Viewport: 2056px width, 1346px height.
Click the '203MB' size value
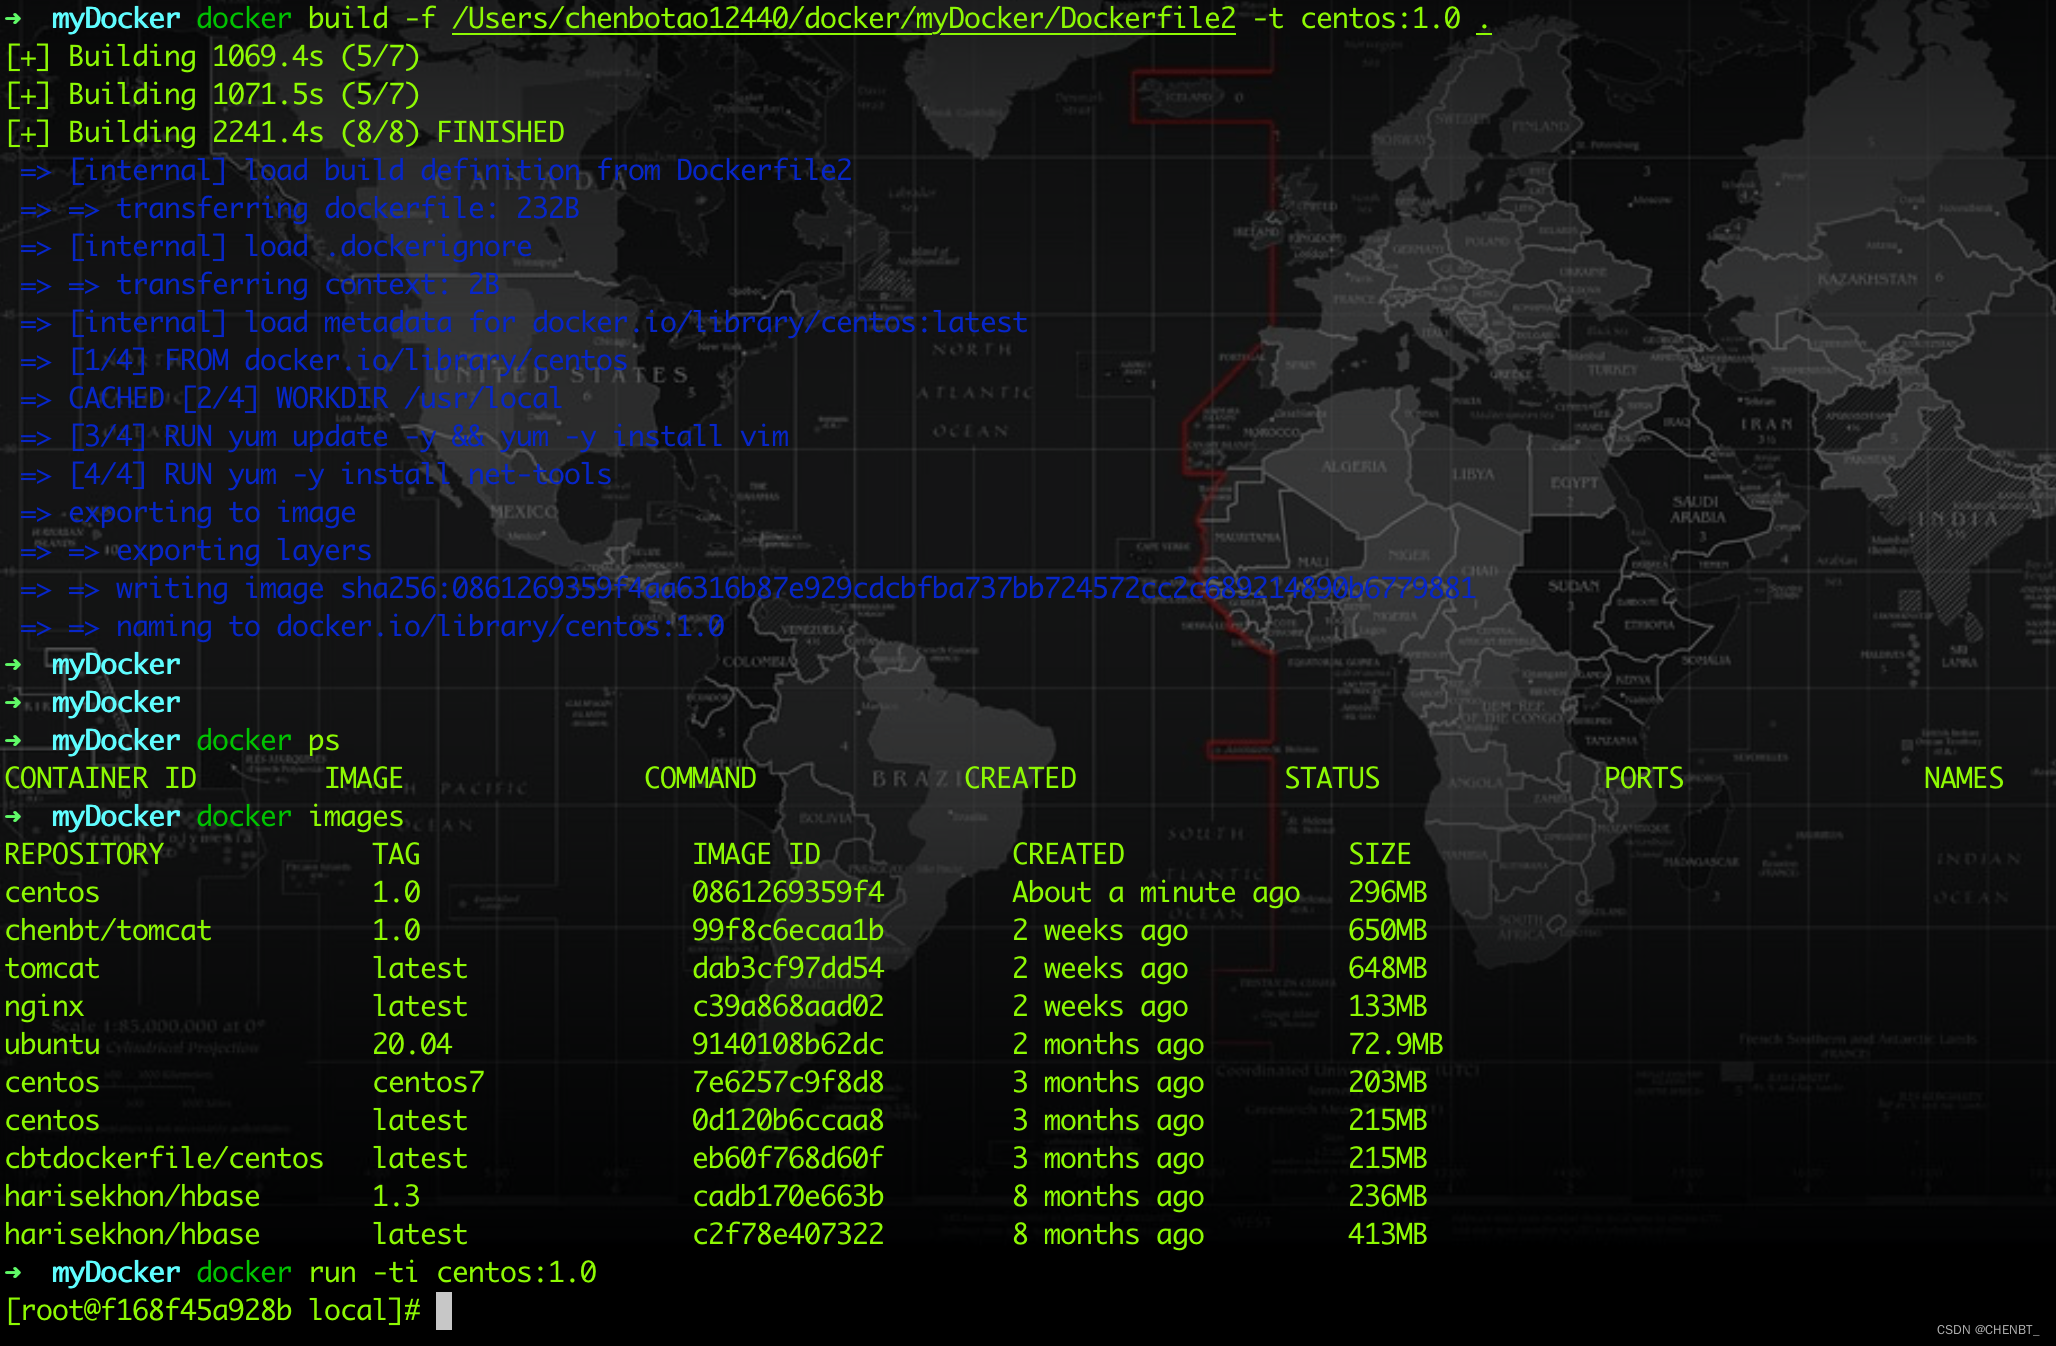(1388, 1082)
